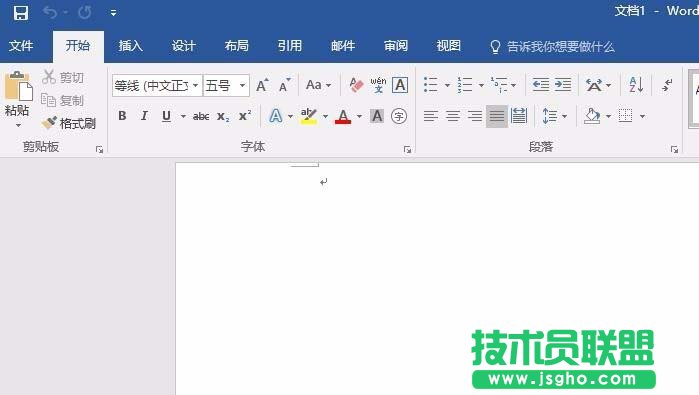Click the Asian Layout icon

[x=594, y=85]
